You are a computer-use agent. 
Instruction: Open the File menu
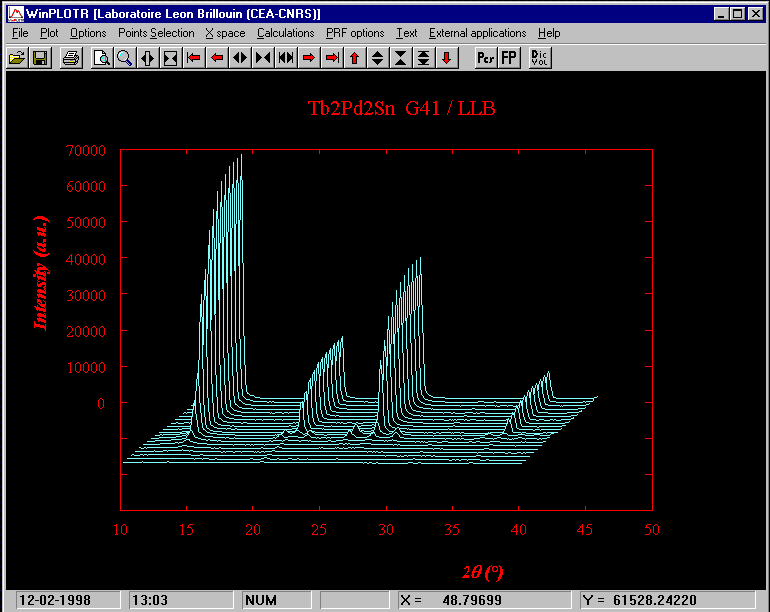click(20, 33)
